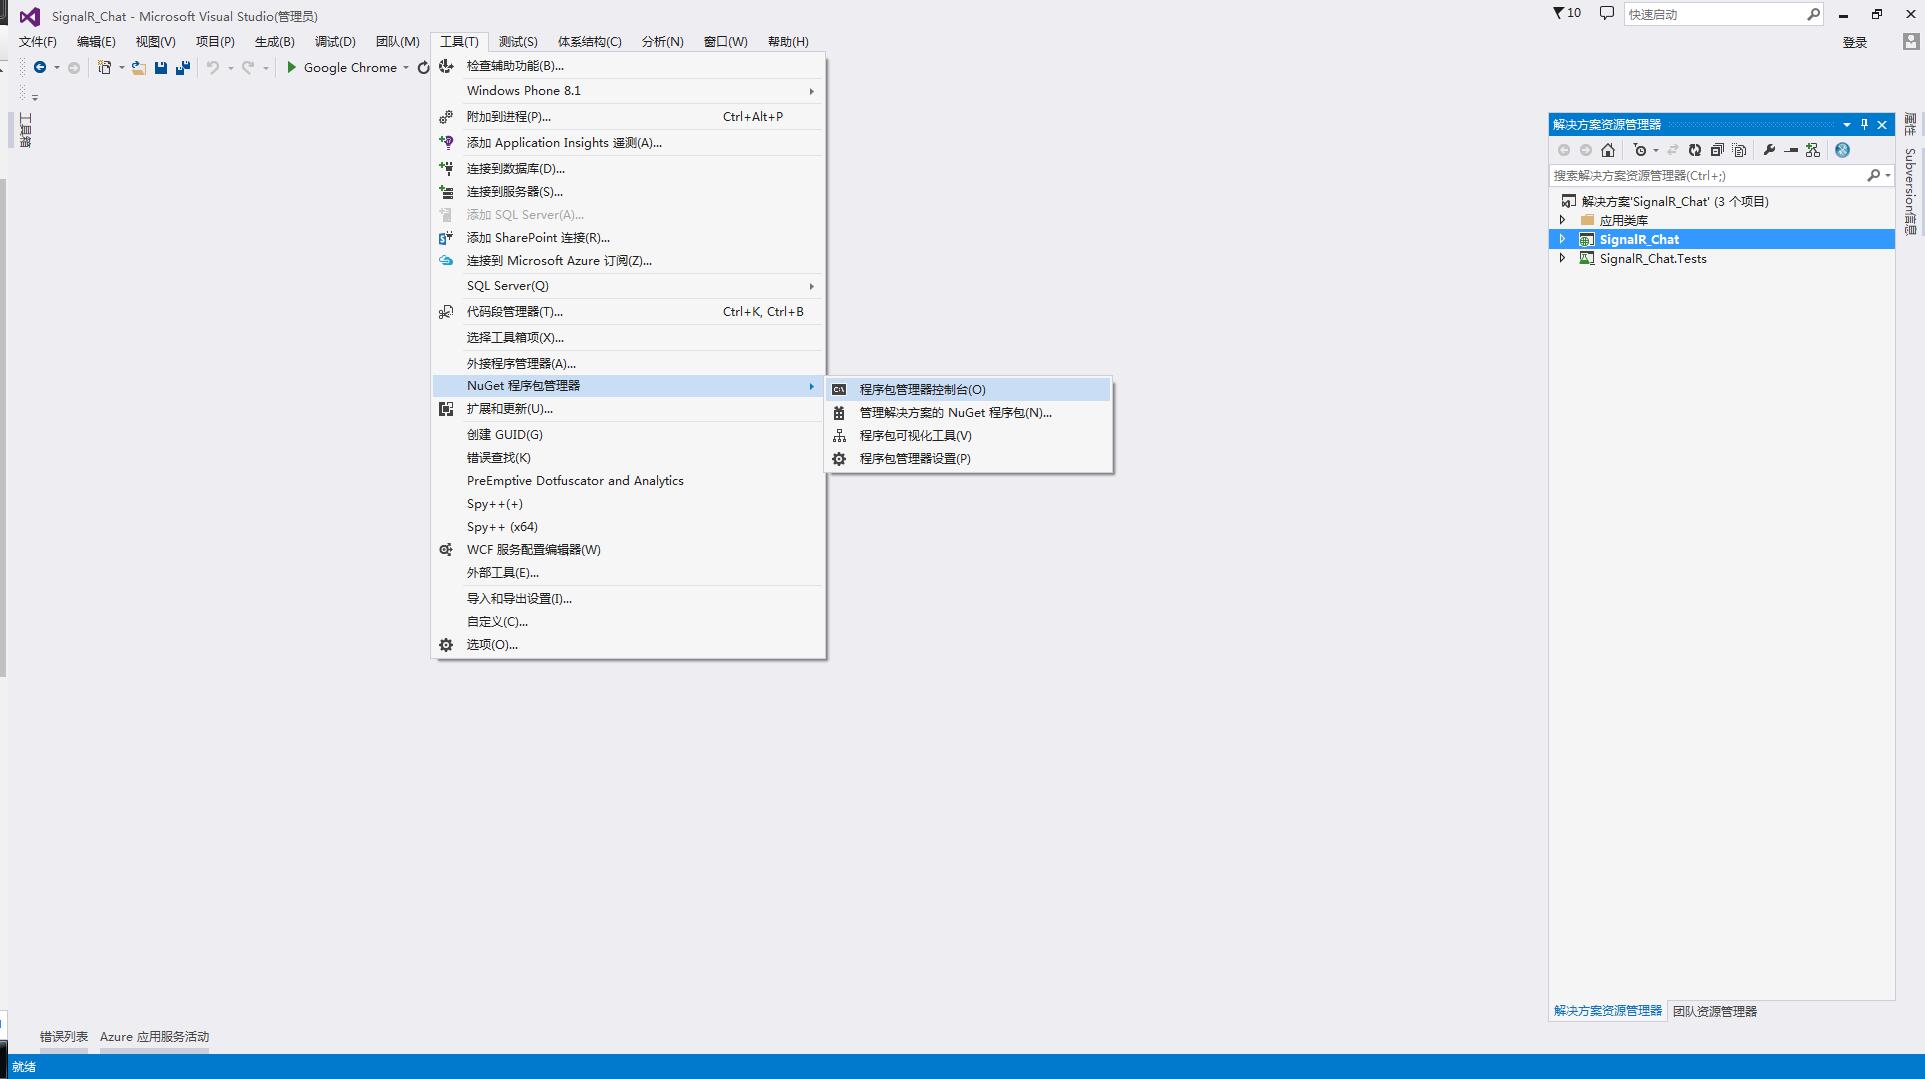Click the Save disk icon
Viewport: 1925px width, 1079px height.
point(160,67)
